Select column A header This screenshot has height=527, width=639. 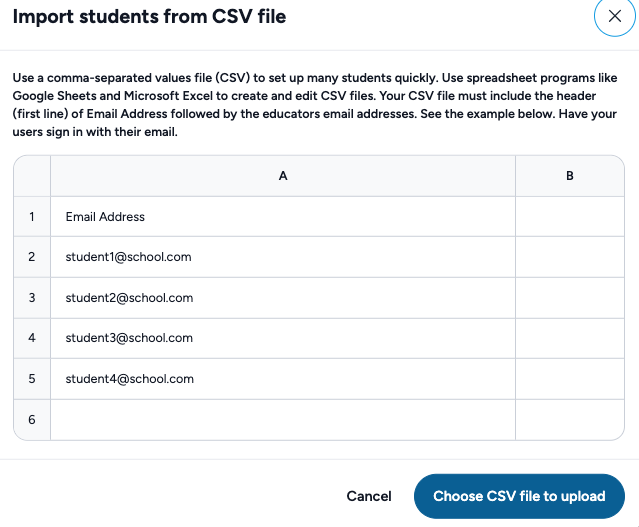[283, 176]
